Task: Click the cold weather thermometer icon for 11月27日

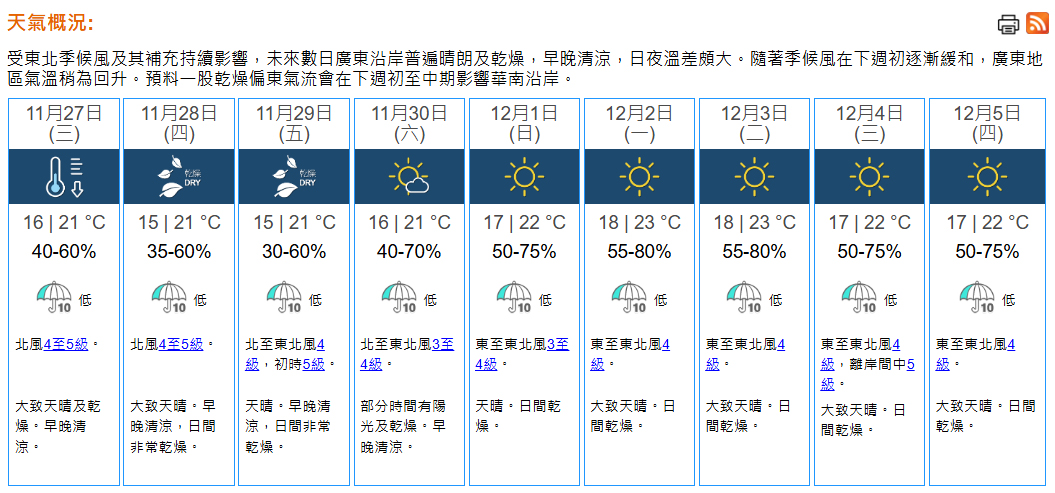Action: pyautogui.click(x=64, y=176)
